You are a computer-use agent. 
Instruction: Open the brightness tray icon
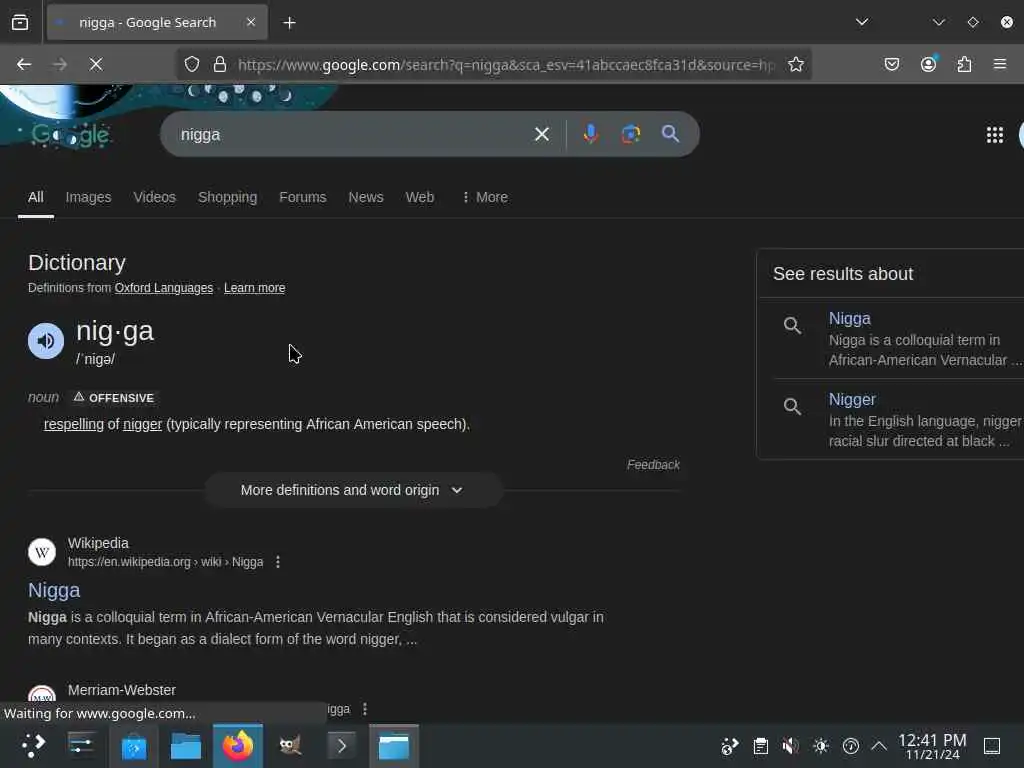(821, 746)
